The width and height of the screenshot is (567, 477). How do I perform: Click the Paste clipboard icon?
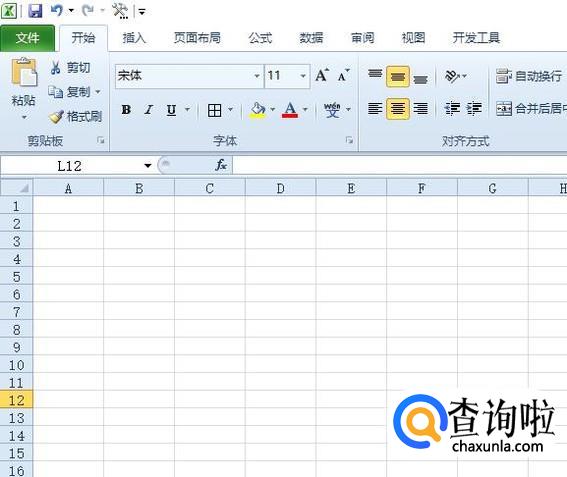pyautogui.click(x=24, y=72)
